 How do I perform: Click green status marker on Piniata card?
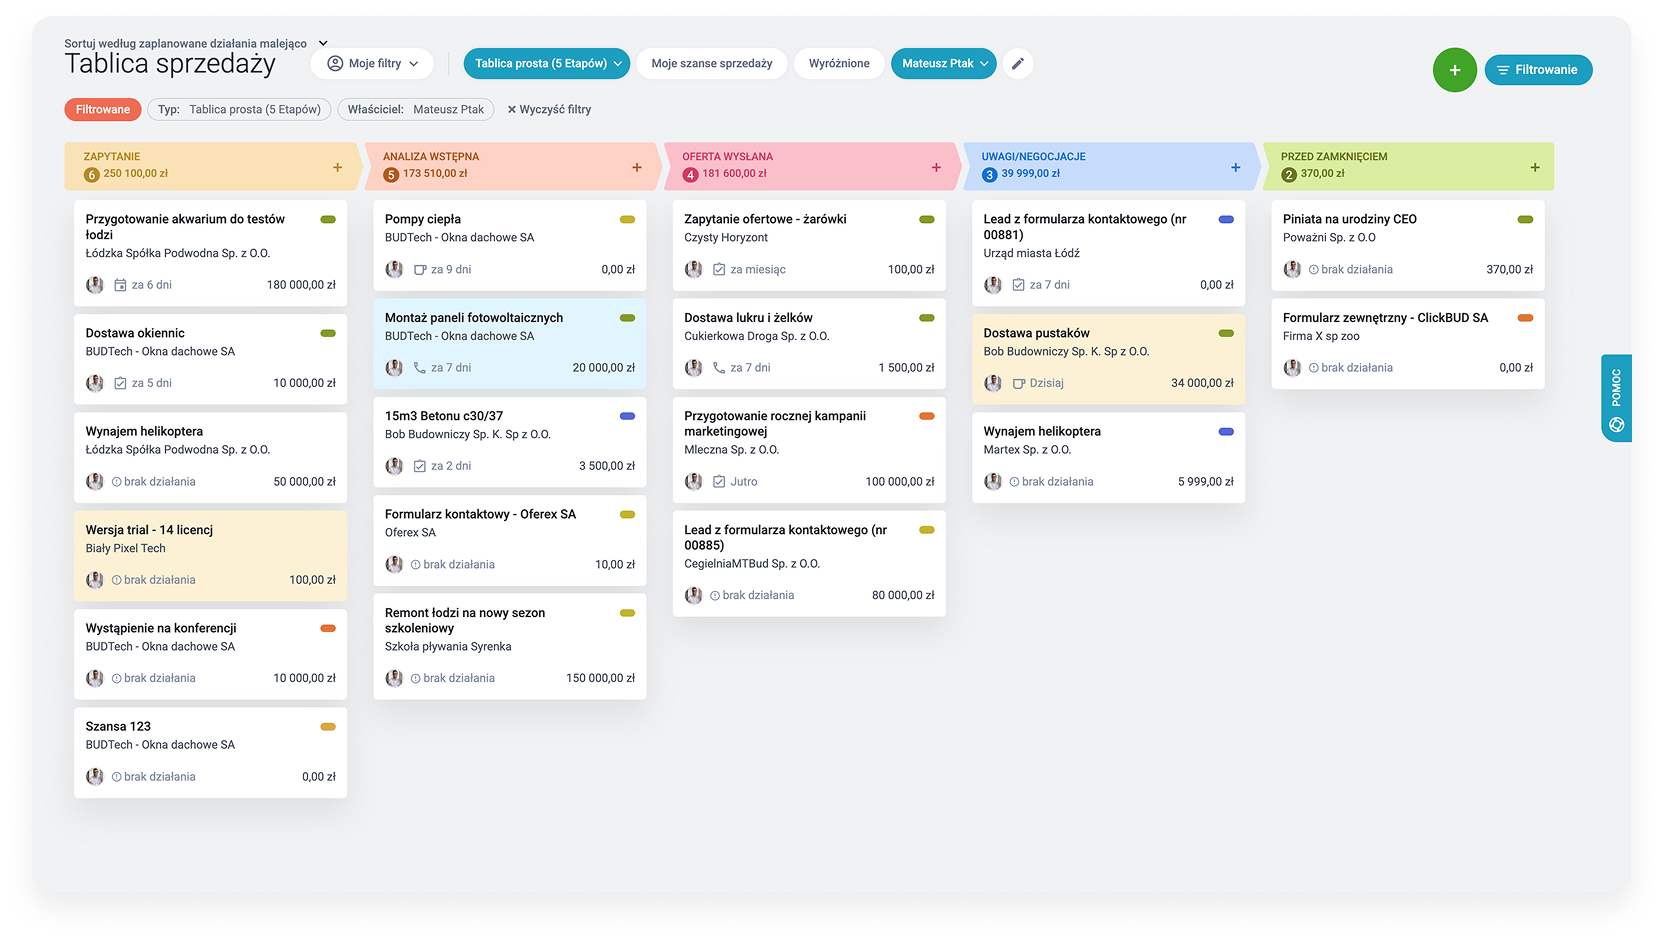click(x=1525, y=219)
